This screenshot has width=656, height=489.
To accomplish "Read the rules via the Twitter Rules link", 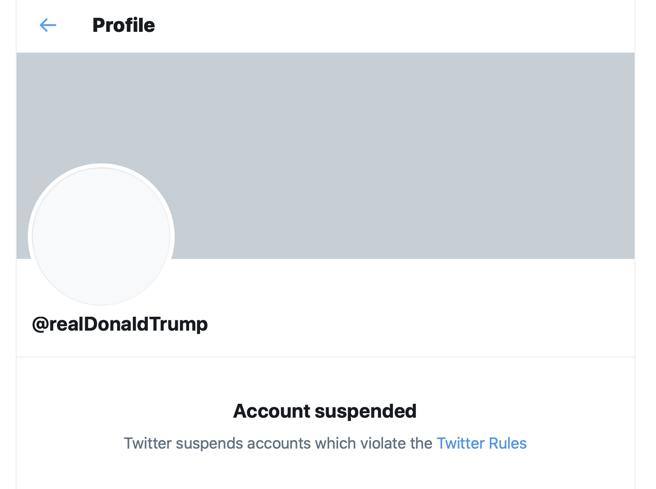I will 481,443.
